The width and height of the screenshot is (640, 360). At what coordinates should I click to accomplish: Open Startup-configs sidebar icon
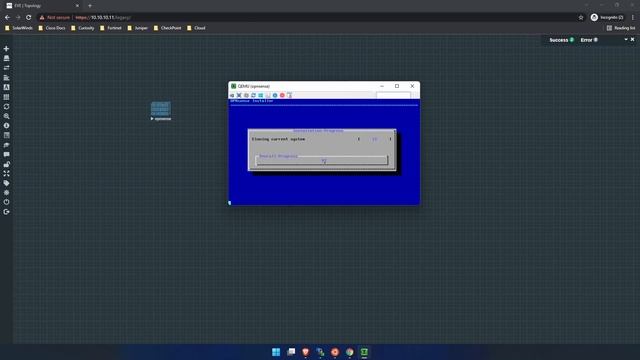click(x=6, y=78)
